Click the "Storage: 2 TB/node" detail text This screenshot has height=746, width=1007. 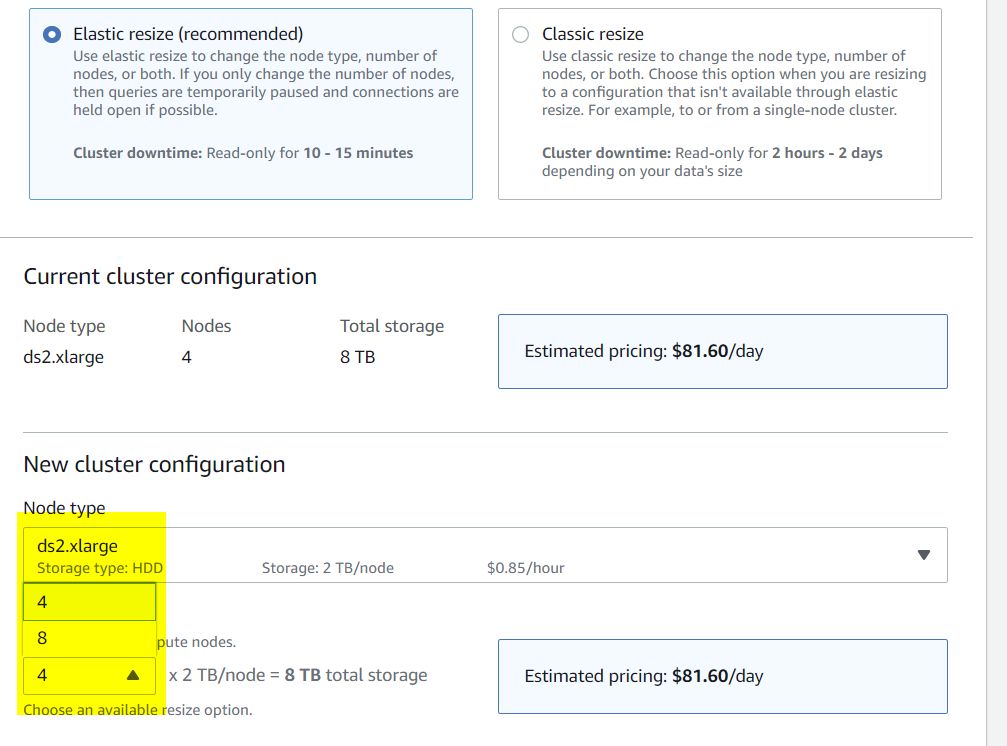327,568
